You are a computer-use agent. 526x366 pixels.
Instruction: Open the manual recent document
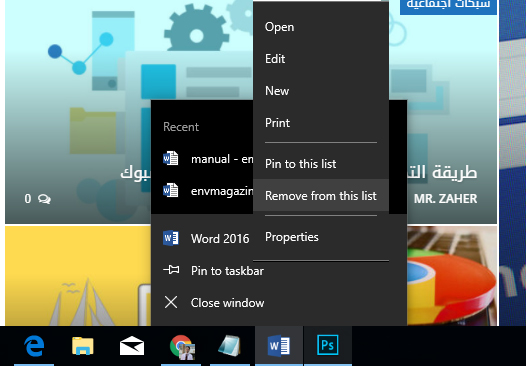(x=202, y=159)
